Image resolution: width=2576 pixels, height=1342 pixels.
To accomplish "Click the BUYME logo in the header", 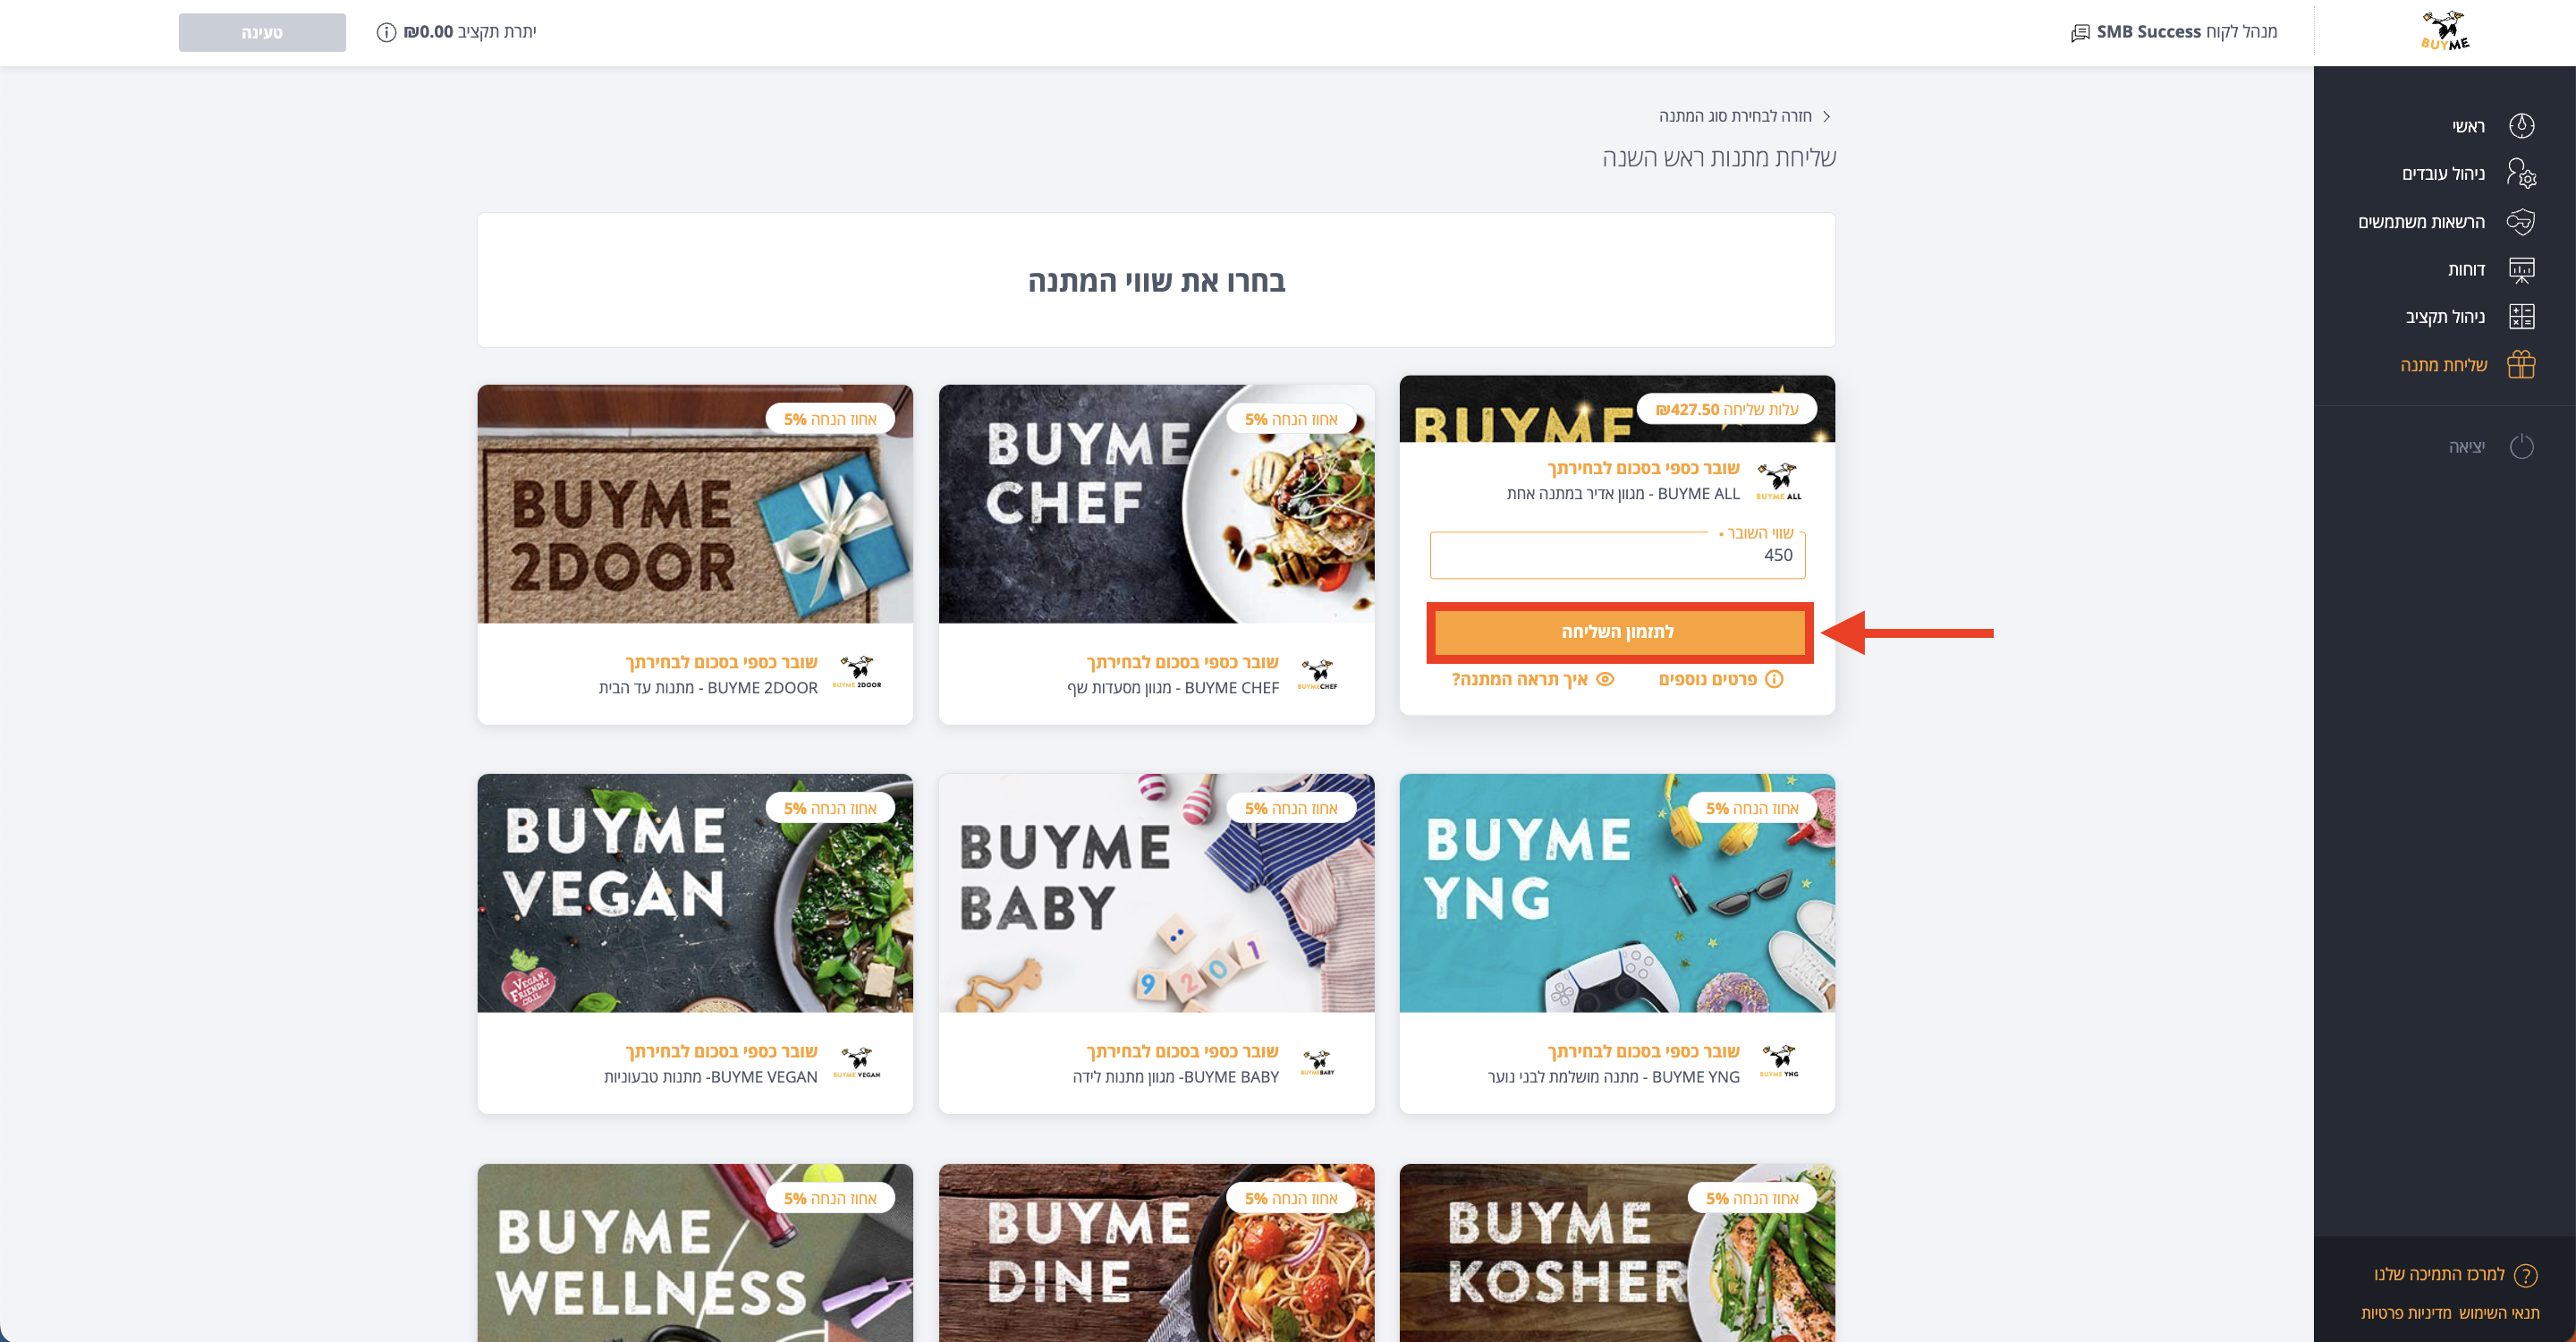I will [x=2445, y=31].
